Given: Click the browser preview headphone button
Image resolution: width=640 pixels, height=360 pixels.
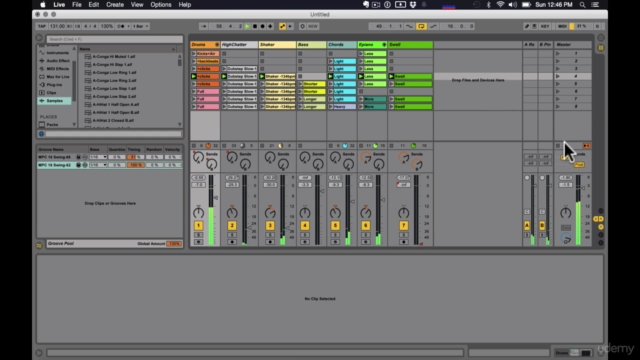Looking at the screenshot, I should (x=41, y=134).
